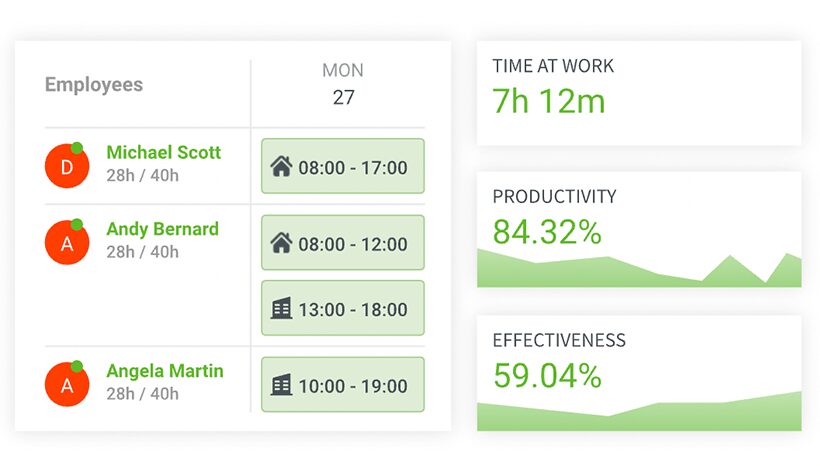820x466 pixels.
Task: Select the 13:00 - 18:00 office shift
Action: coord(343,308)
